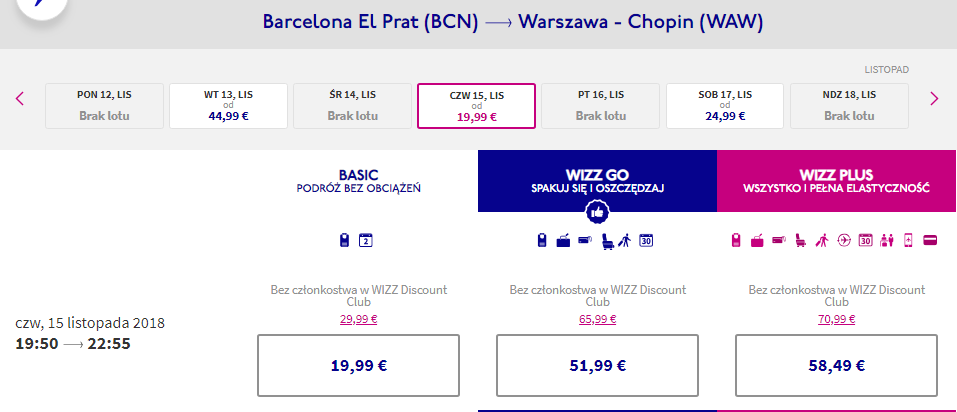Select the SOB 17, LIS date tab
The height and width of the screenshot is (412, 957).
724,106
